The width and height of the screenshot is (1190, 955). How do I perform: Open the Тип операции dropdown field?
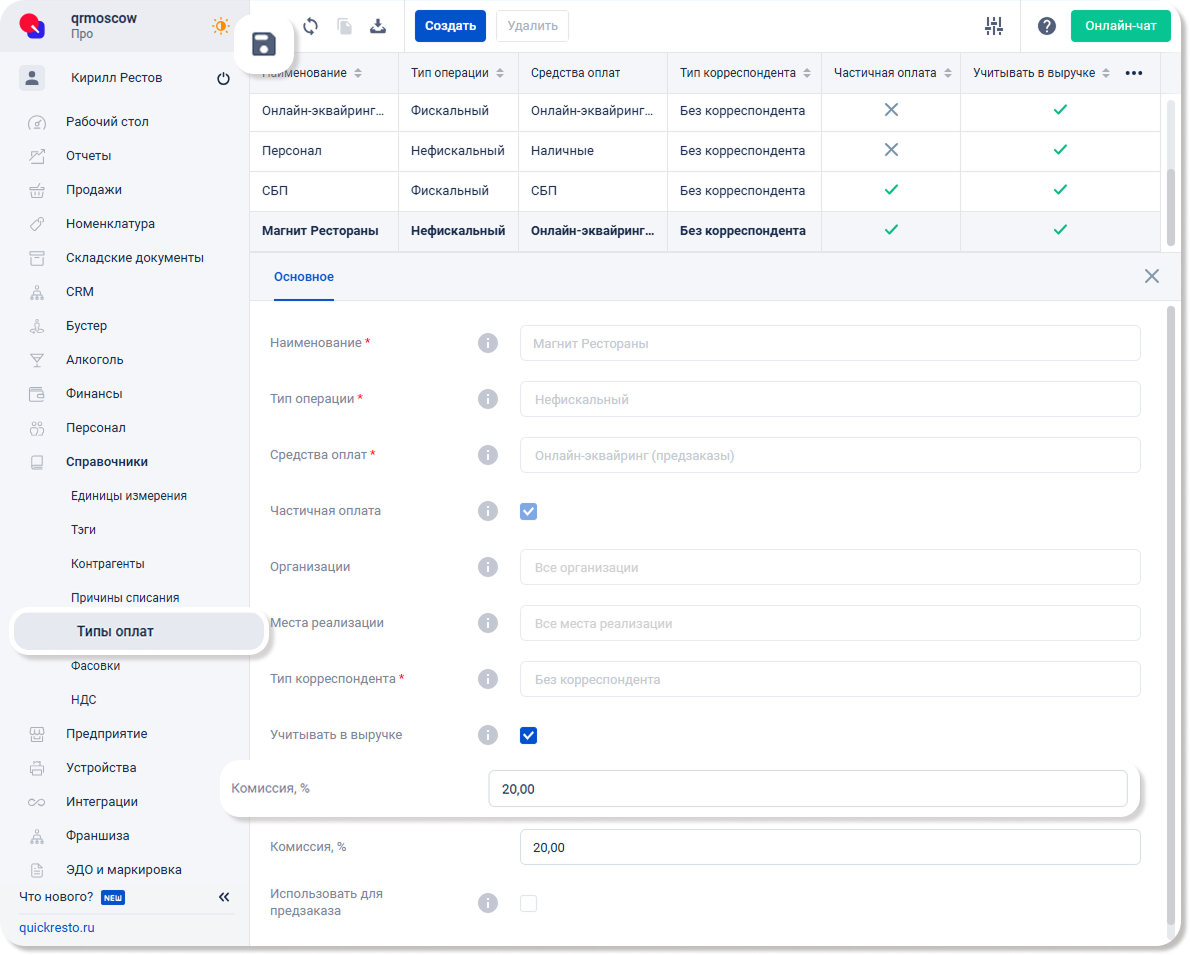830,399
